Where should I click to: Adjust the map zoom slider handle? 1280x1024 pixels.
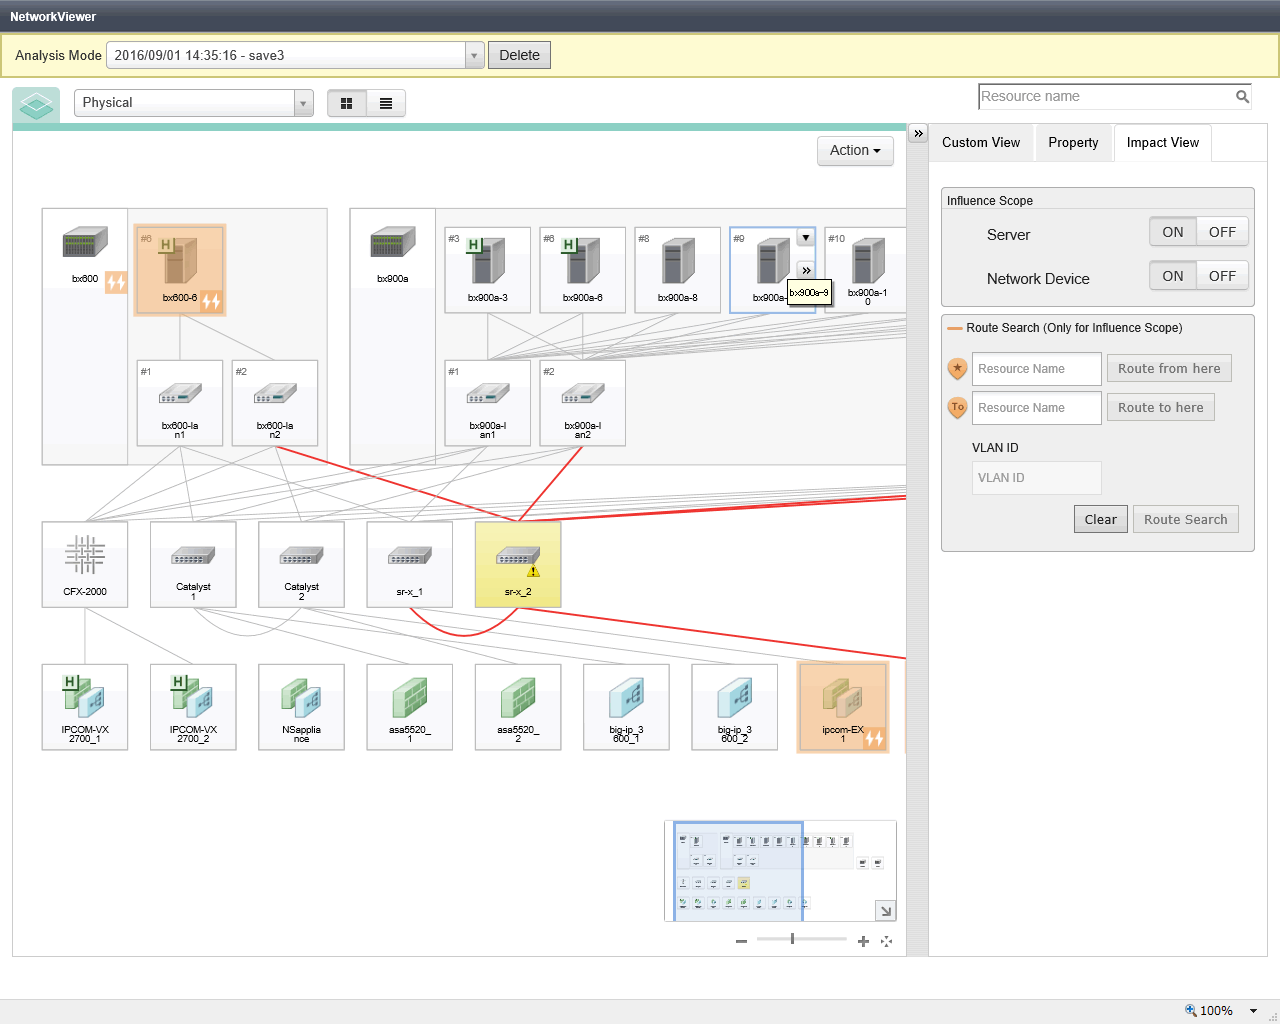click(792, 939)
